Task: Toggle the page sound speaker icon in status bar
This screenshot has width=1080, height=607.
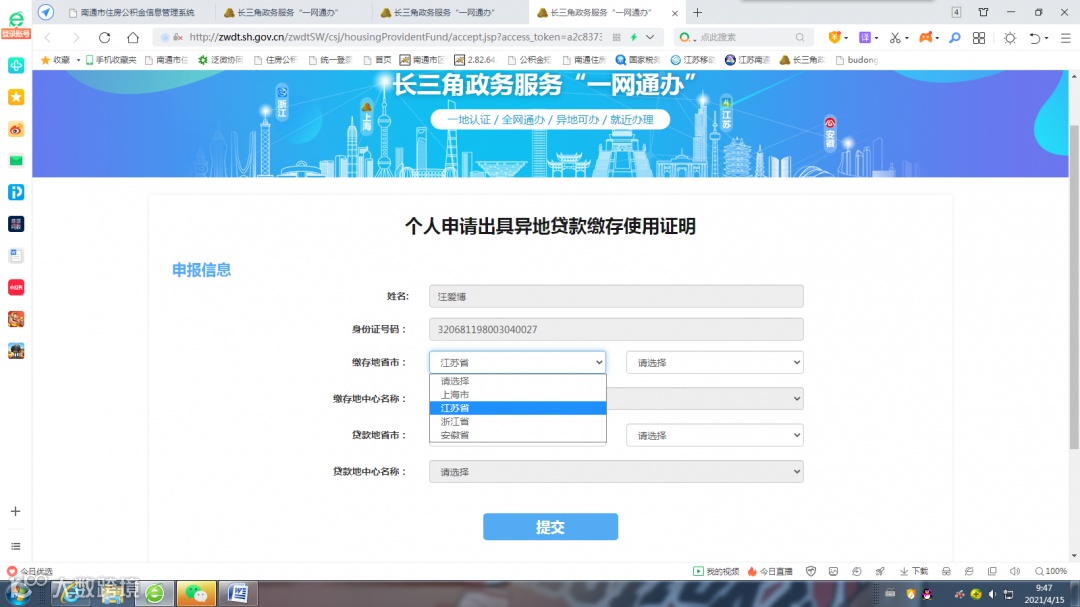Action: point(1015,571)
